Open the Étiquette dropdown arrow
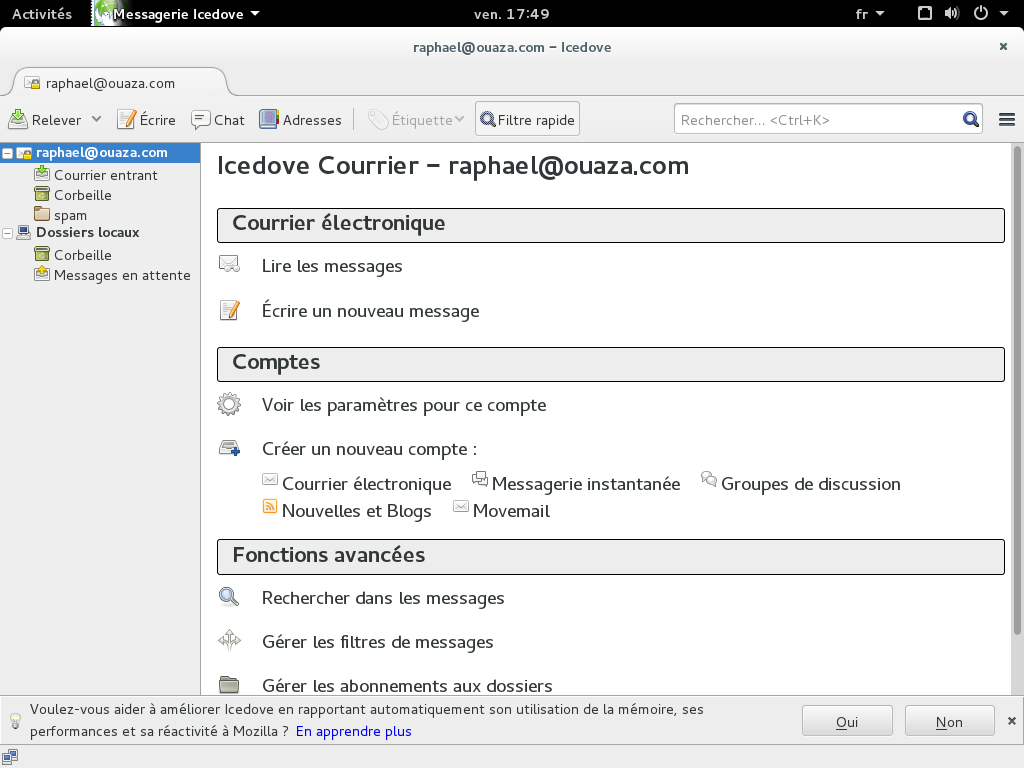This screenshot has height=768, width=1024. pyautogui.click(x=460, y=120)
